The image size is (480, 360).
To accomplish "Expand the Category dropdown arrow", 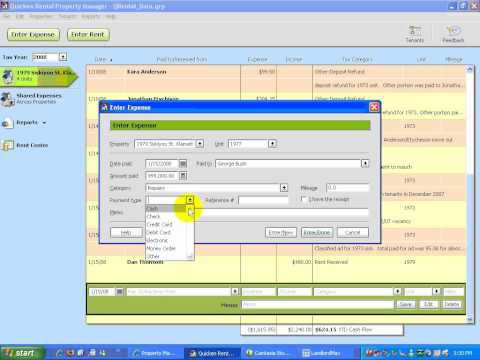I will point(284,188).
